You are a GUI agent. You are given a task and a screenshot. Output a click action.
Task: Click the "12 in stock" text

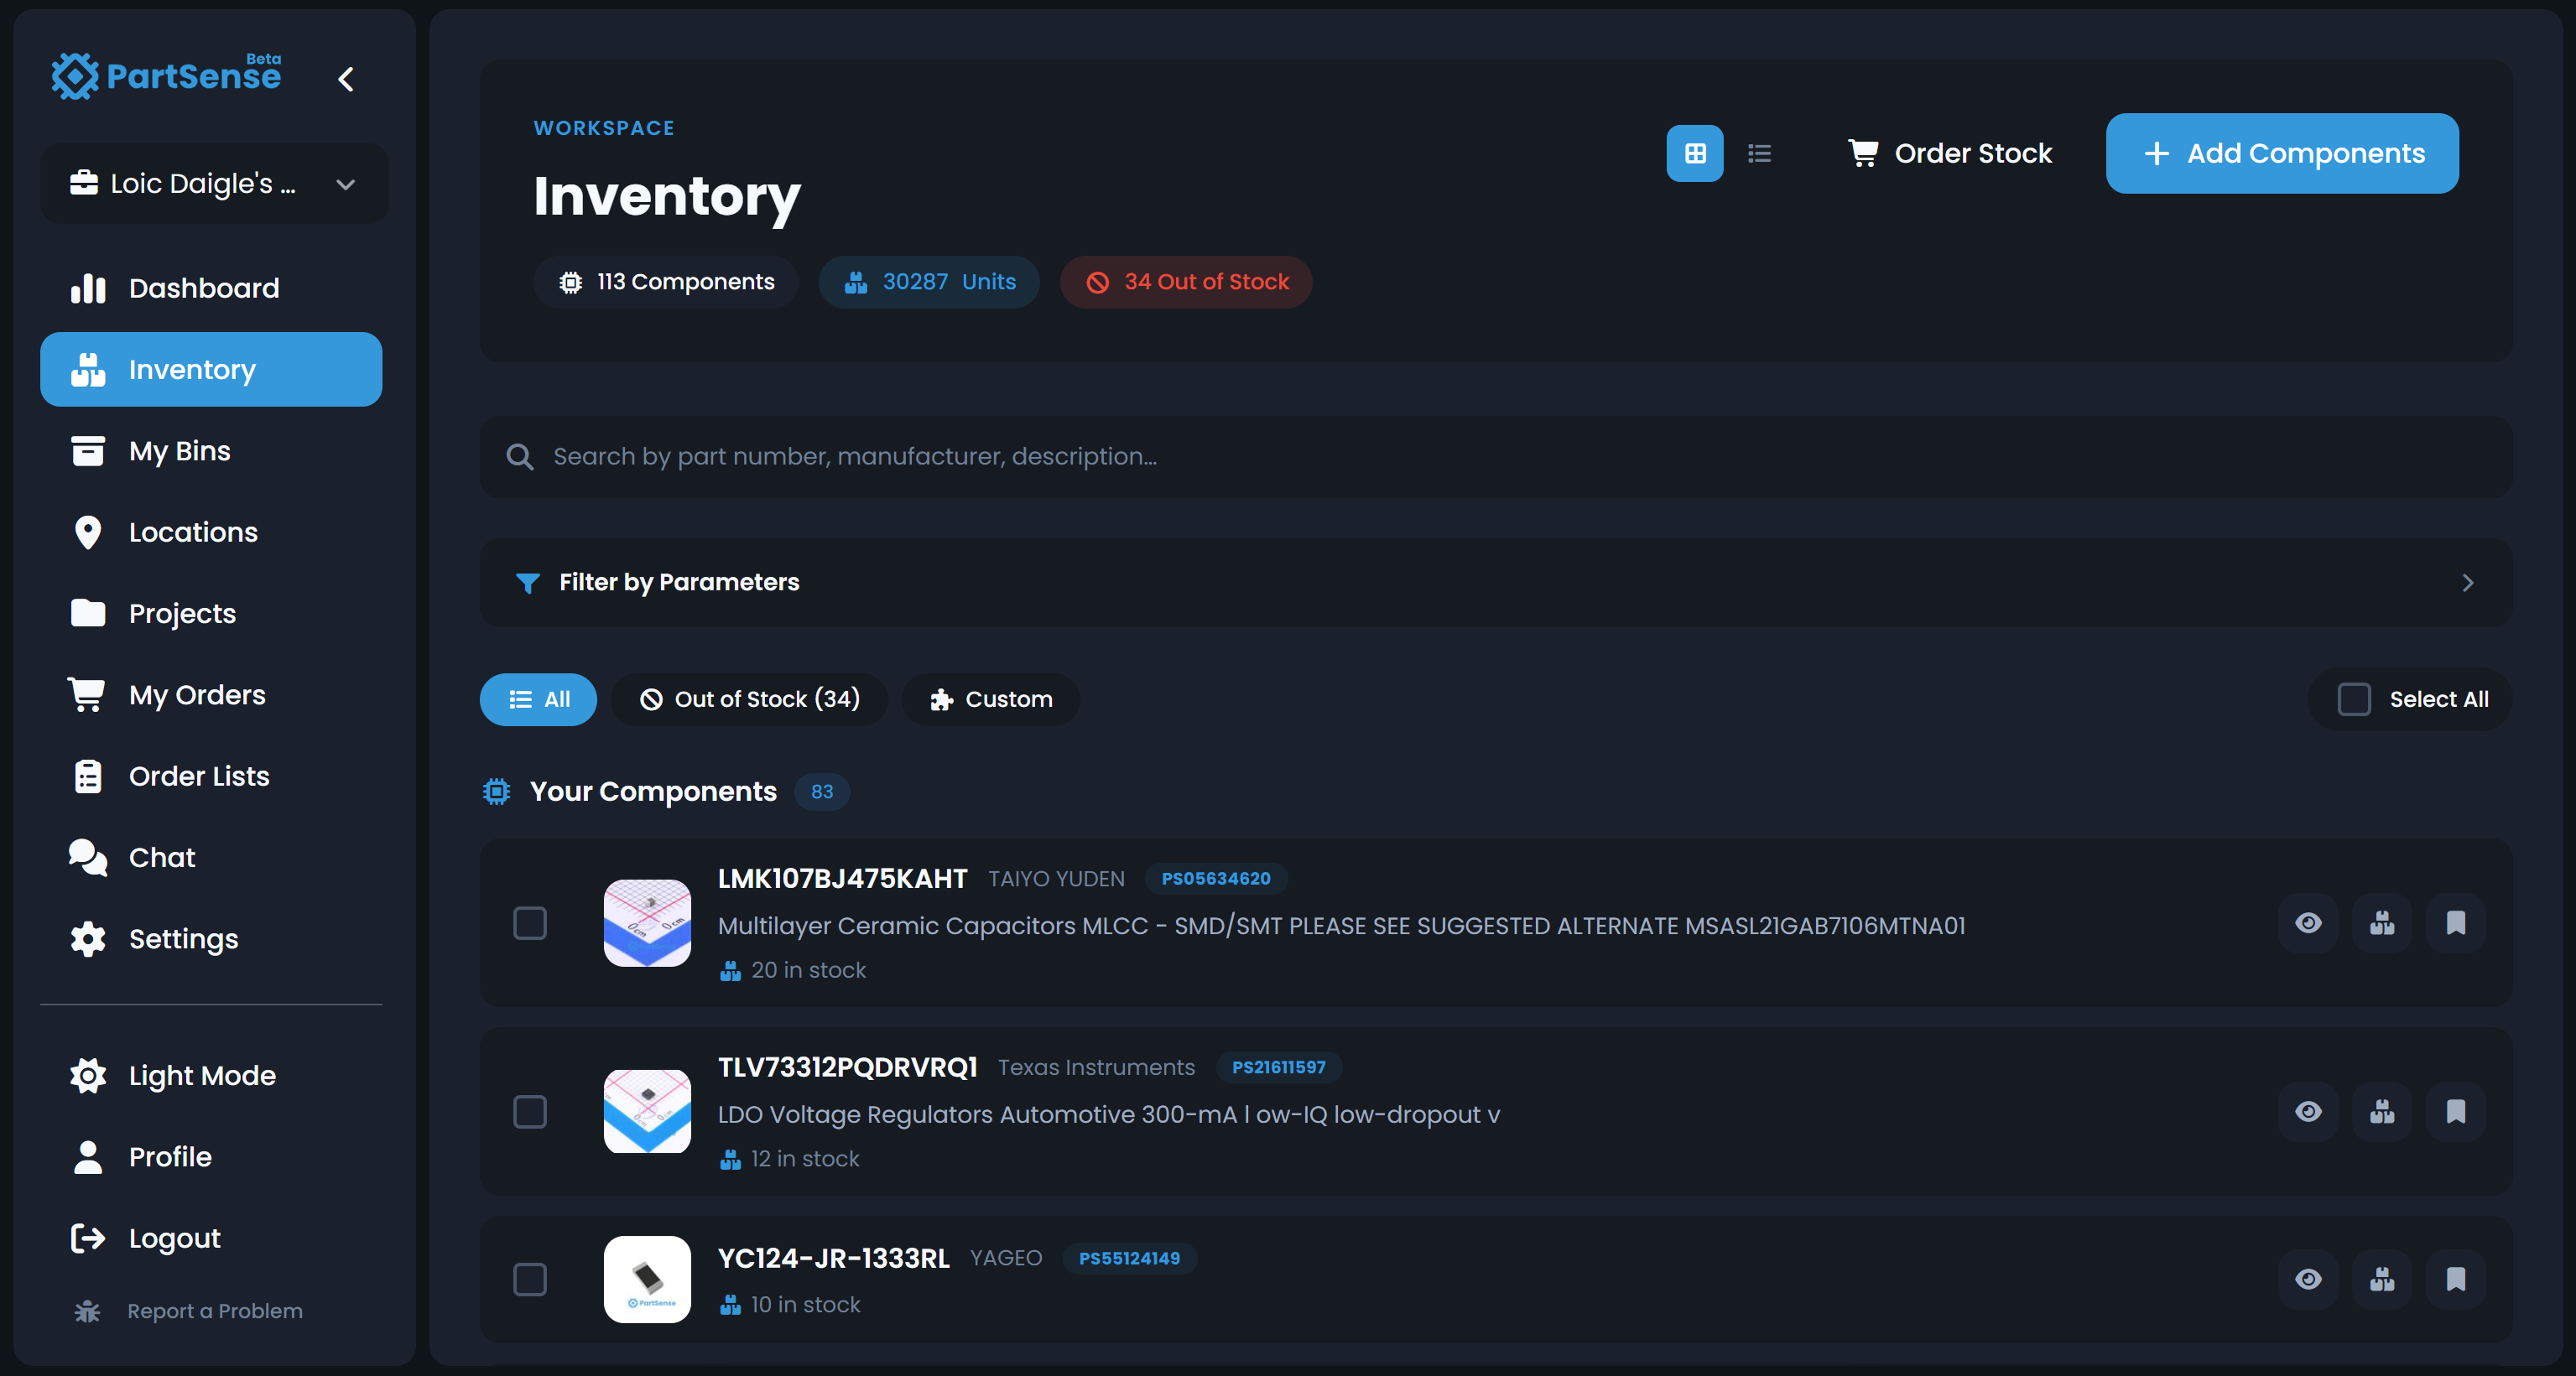point(805,1158)
